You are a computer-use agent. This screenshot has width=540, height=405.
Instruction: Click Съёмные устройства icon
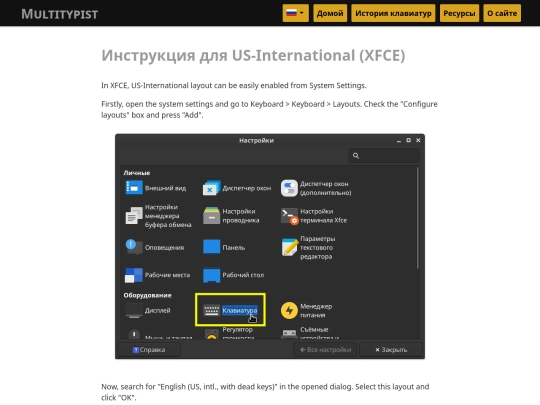(x=289, y=334)
